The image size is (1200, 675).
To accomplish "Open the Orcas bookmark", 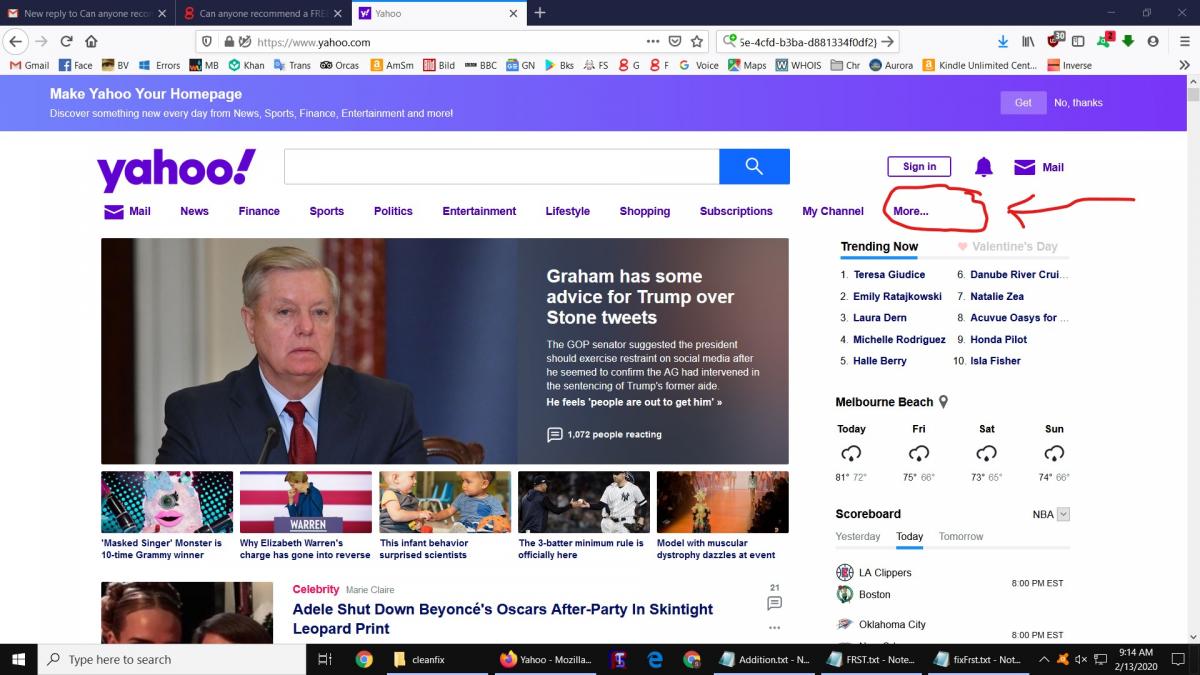I will click(340, 65).
